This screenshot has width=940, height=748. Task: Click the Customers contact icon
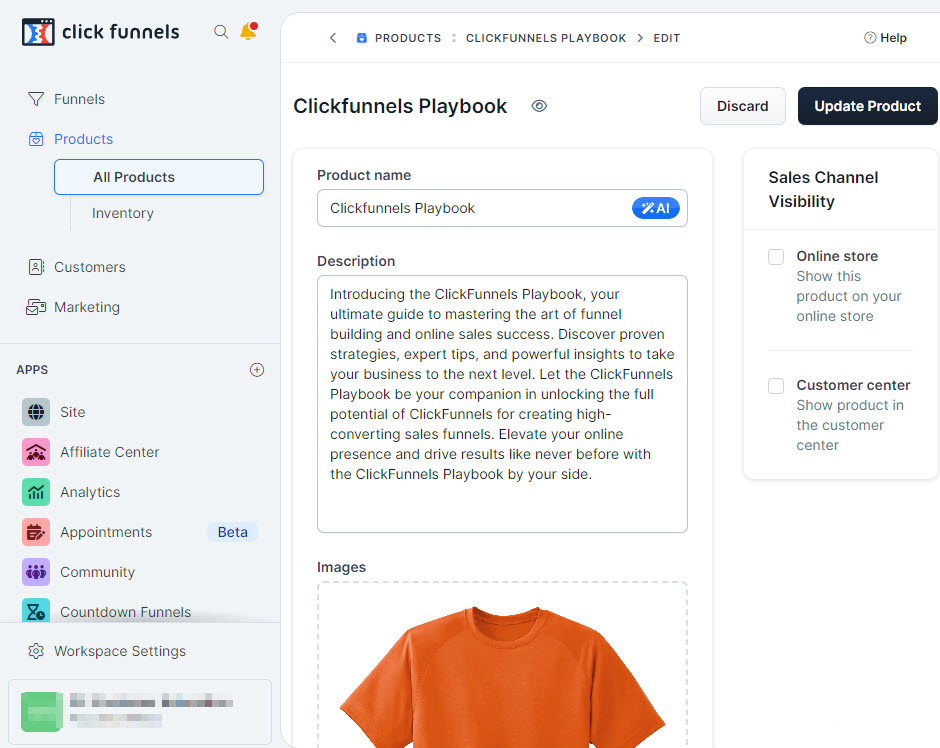click(x=36, y=267)
